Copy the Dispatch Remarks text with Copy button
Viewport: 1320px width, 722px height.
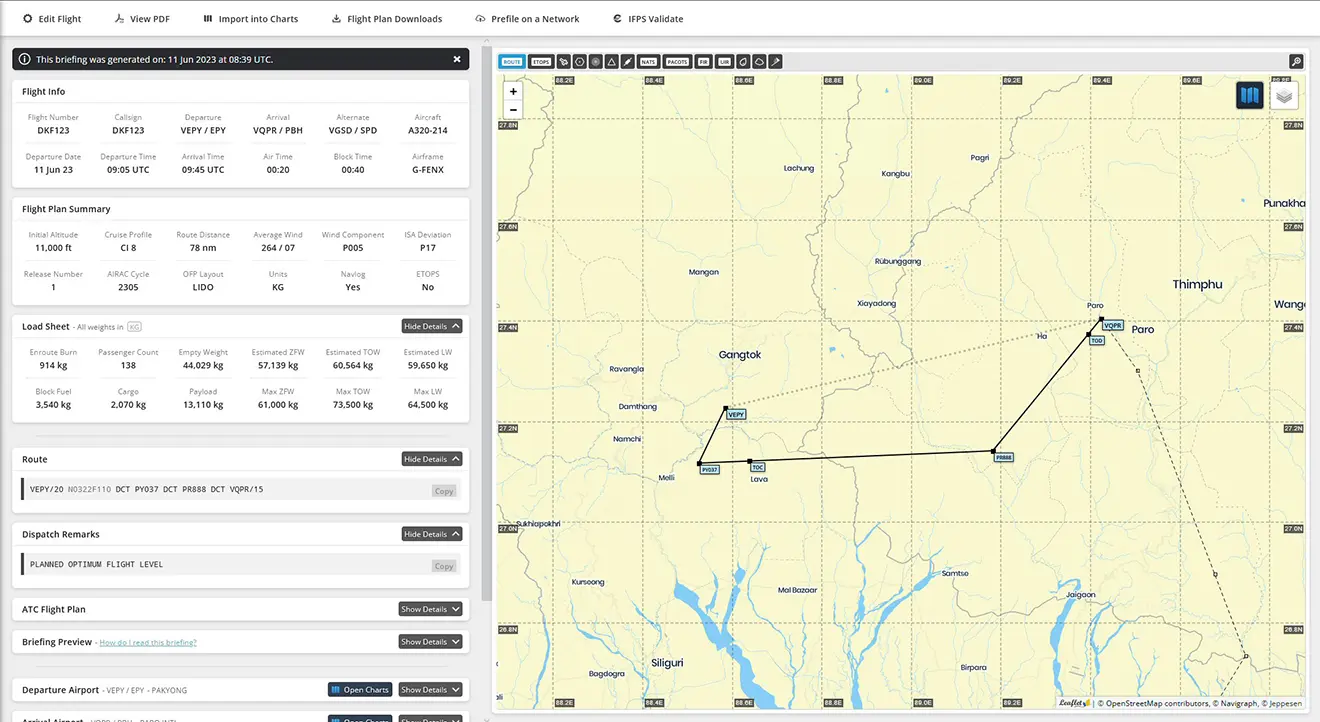444,566
